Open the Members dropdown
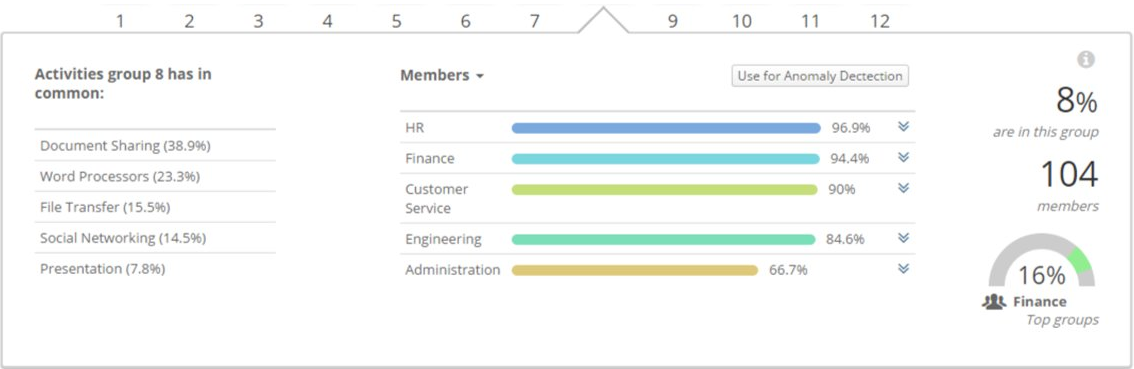 point(442,75)
